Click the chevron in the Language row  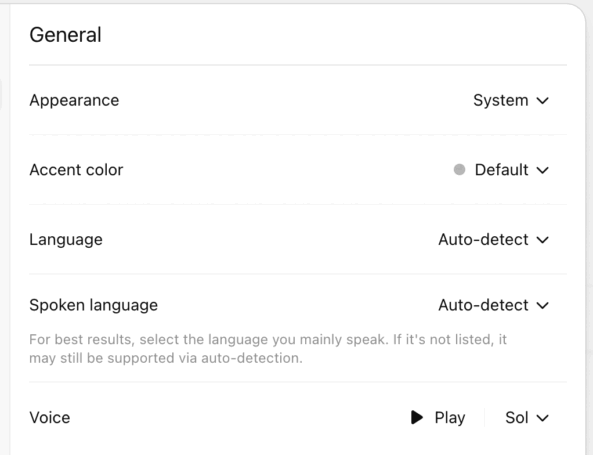coord(543,240)
